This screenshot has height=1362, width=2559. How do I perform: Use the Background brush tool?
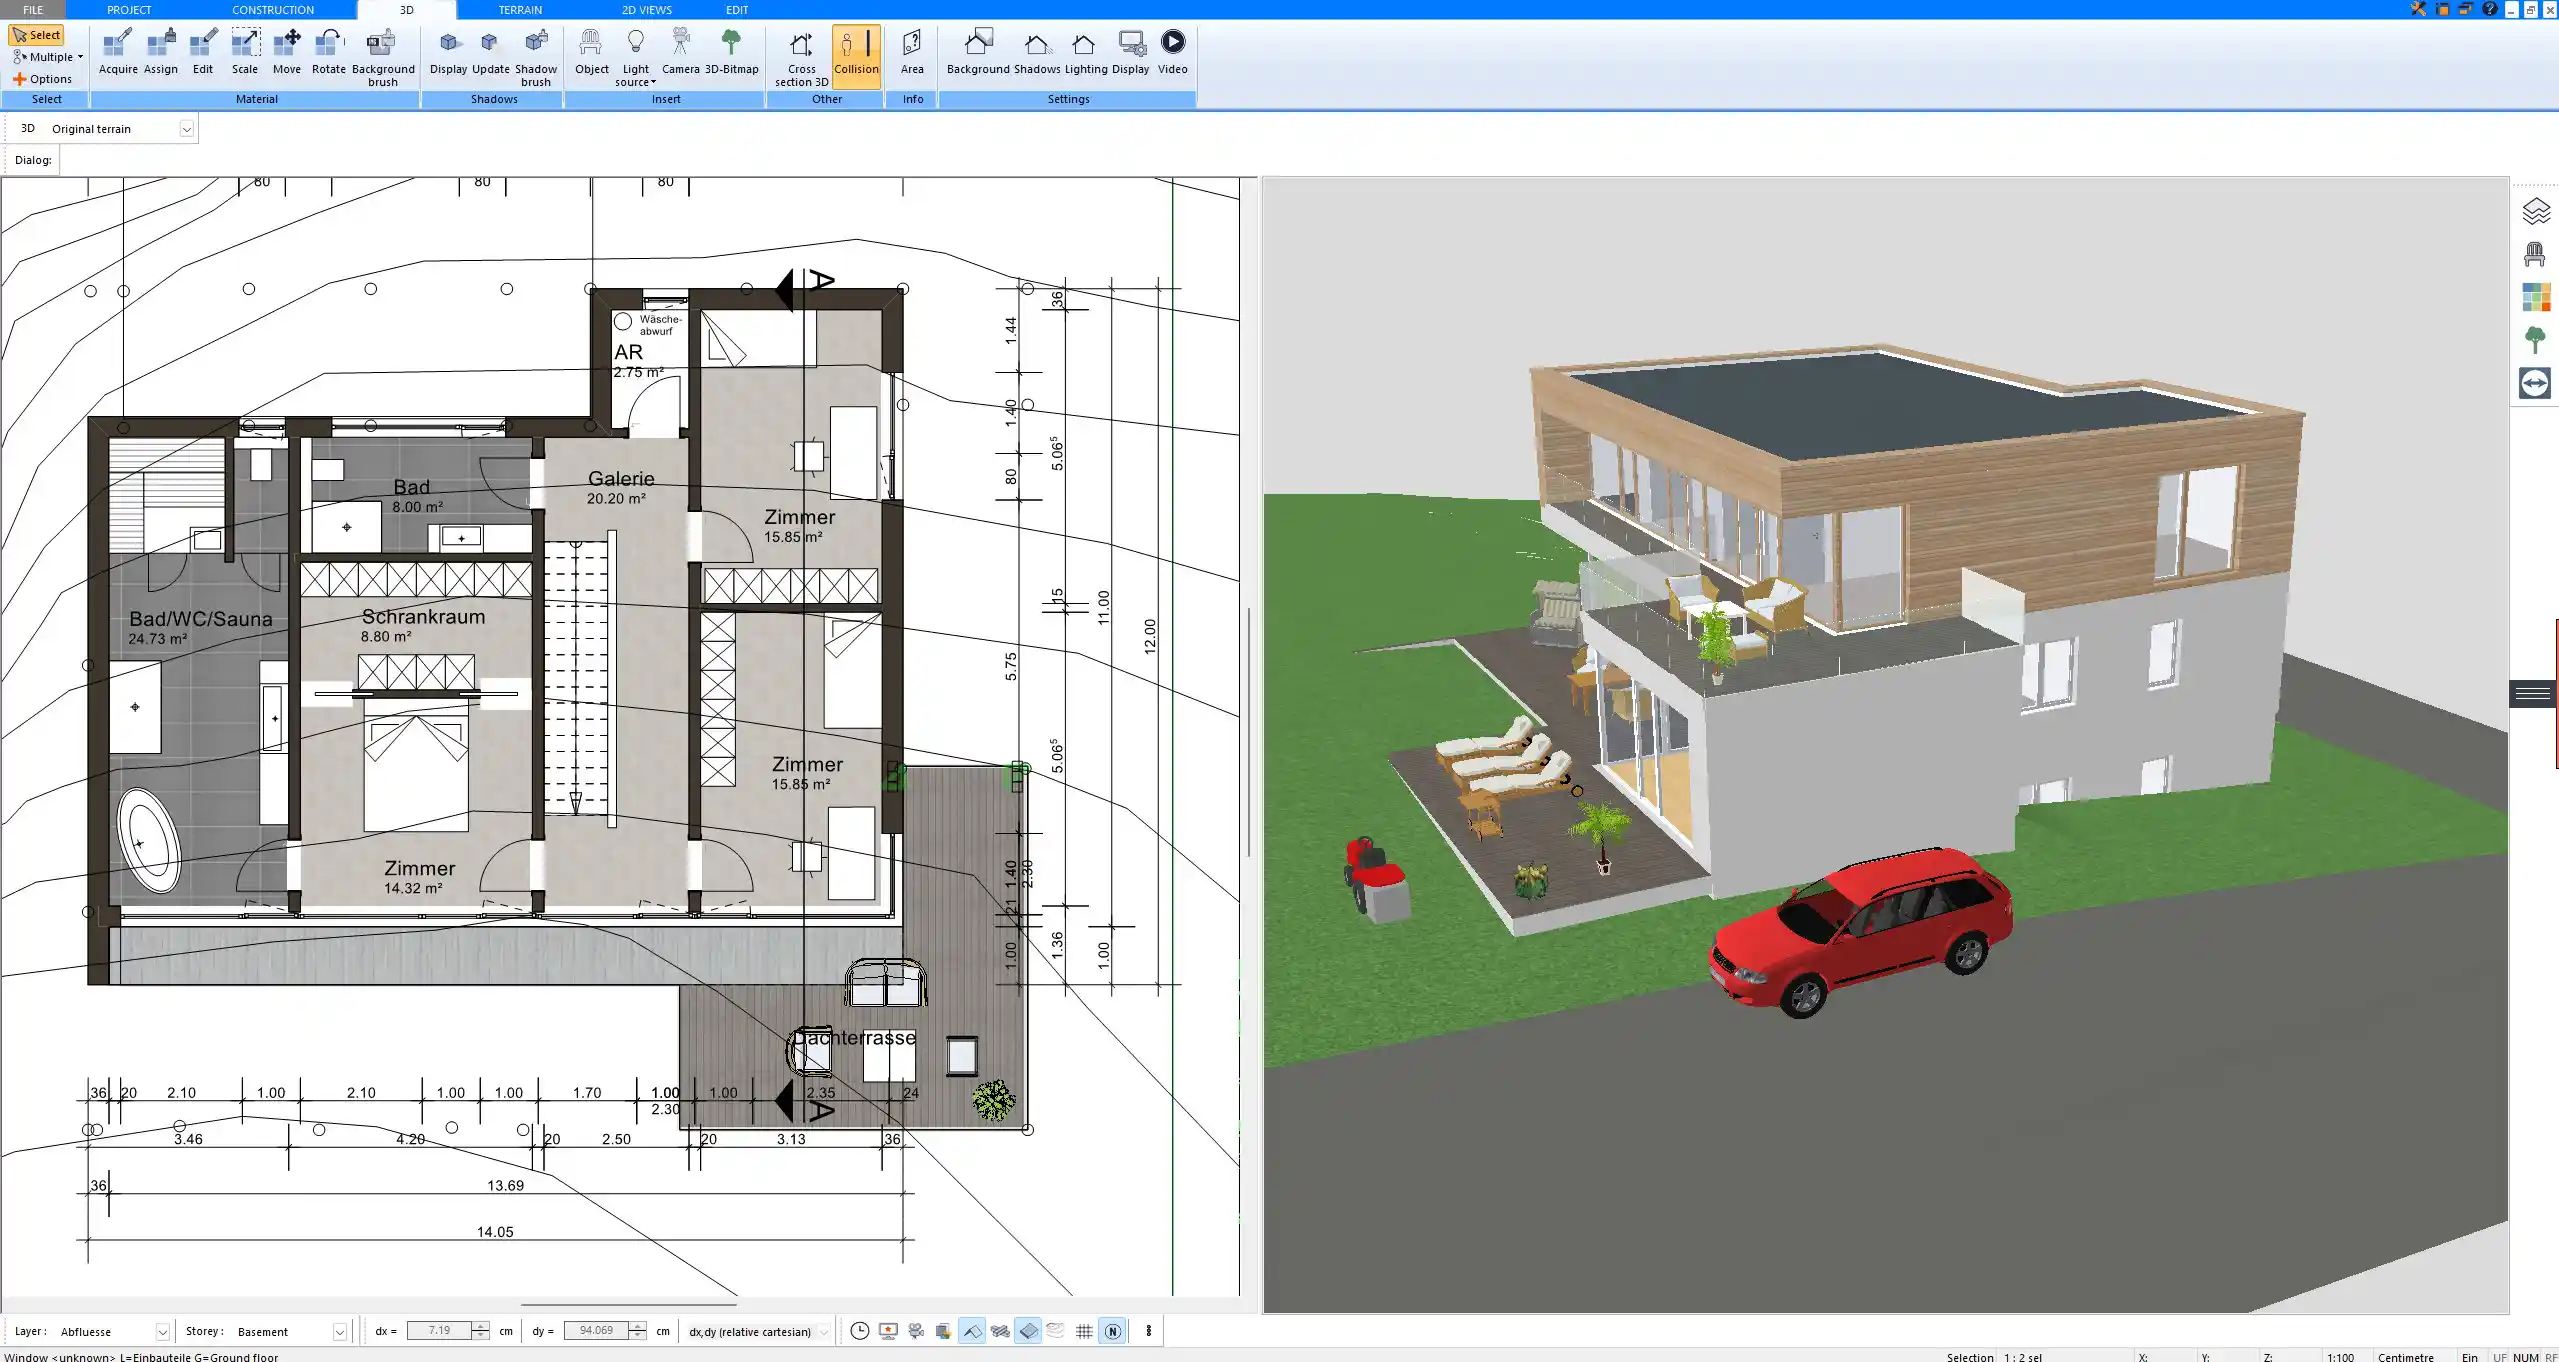(x=383, y=58)
